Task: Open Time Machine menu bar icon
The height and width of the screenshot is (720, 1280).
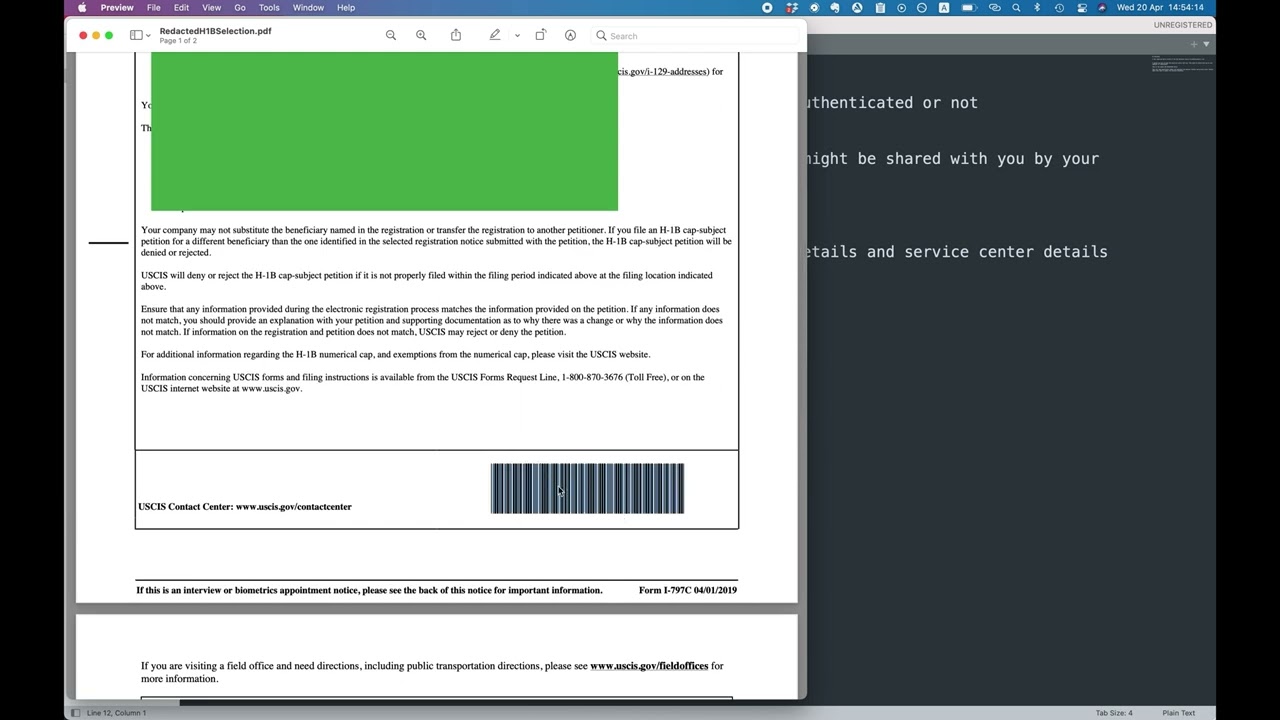Action: [1059, 7]
